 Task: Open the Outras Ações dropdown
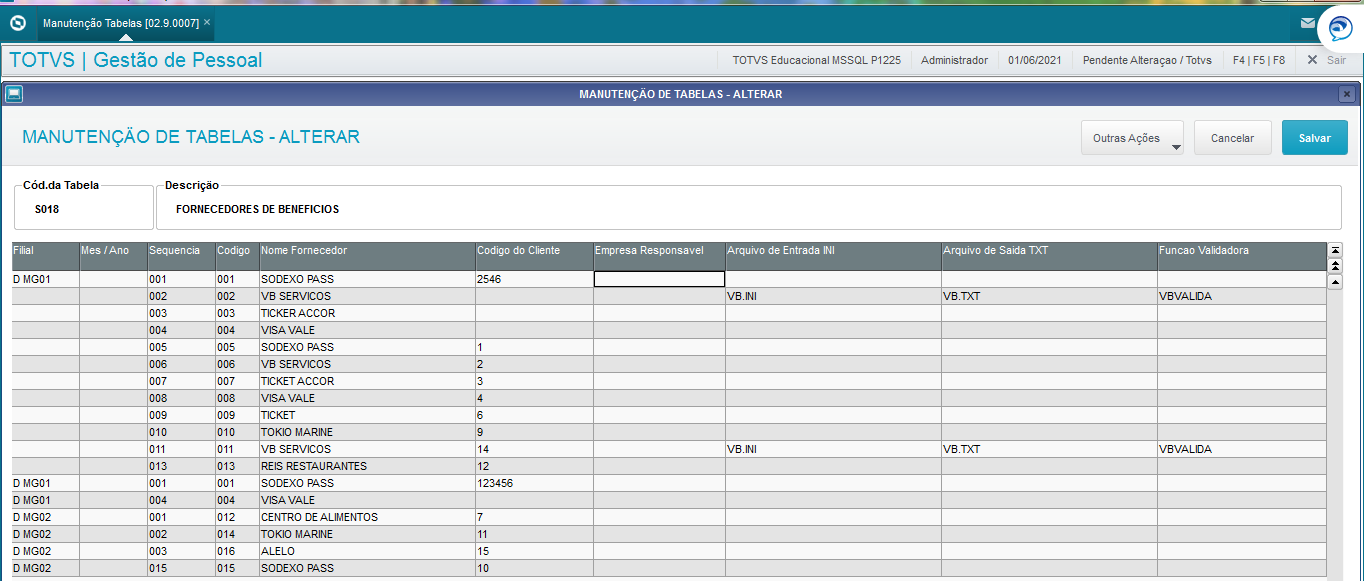click(x=1132, y=138)
